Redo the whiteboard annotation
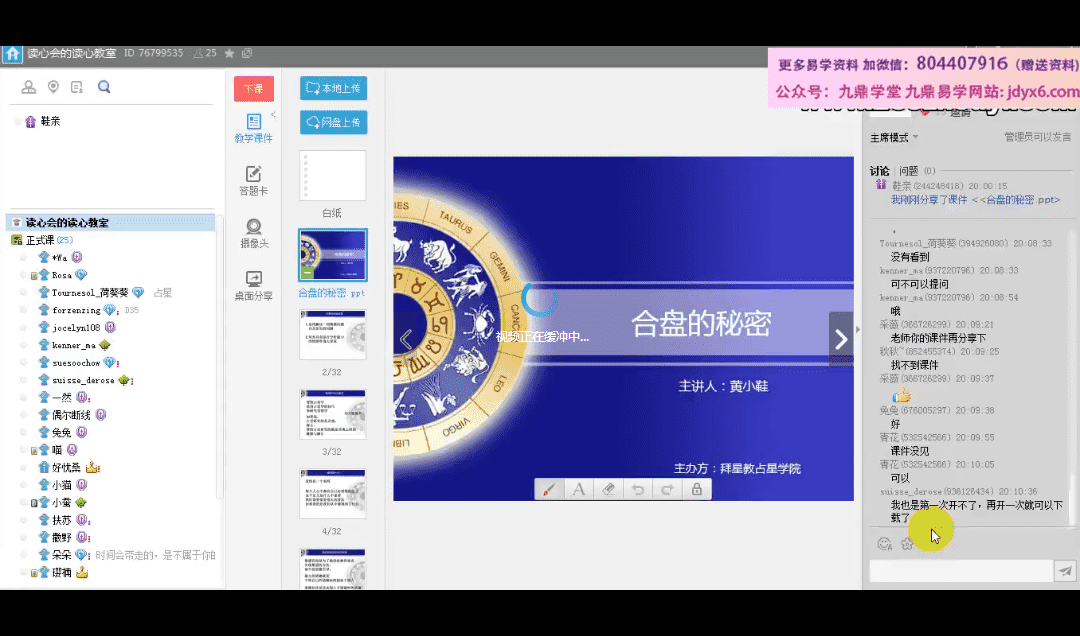Image resolution: width=1080 pixels, height=636 pixels. click(x=666, y=489)
